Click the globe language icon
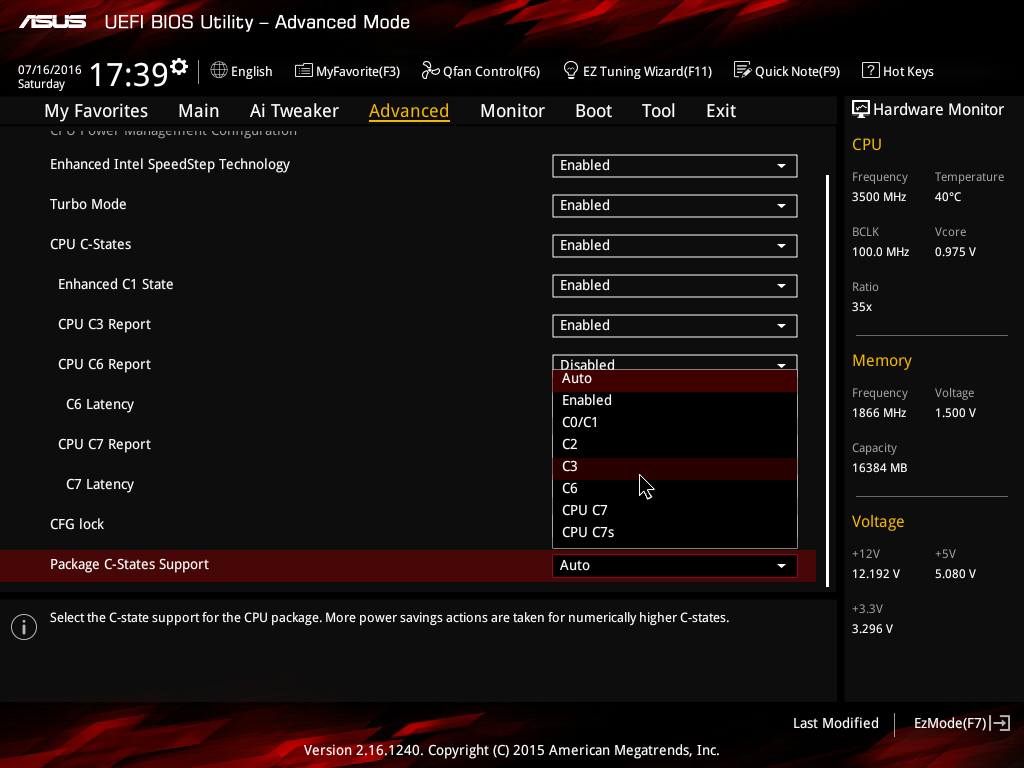The width and height of the screenshot is (1024, 768). click(219, 70)
